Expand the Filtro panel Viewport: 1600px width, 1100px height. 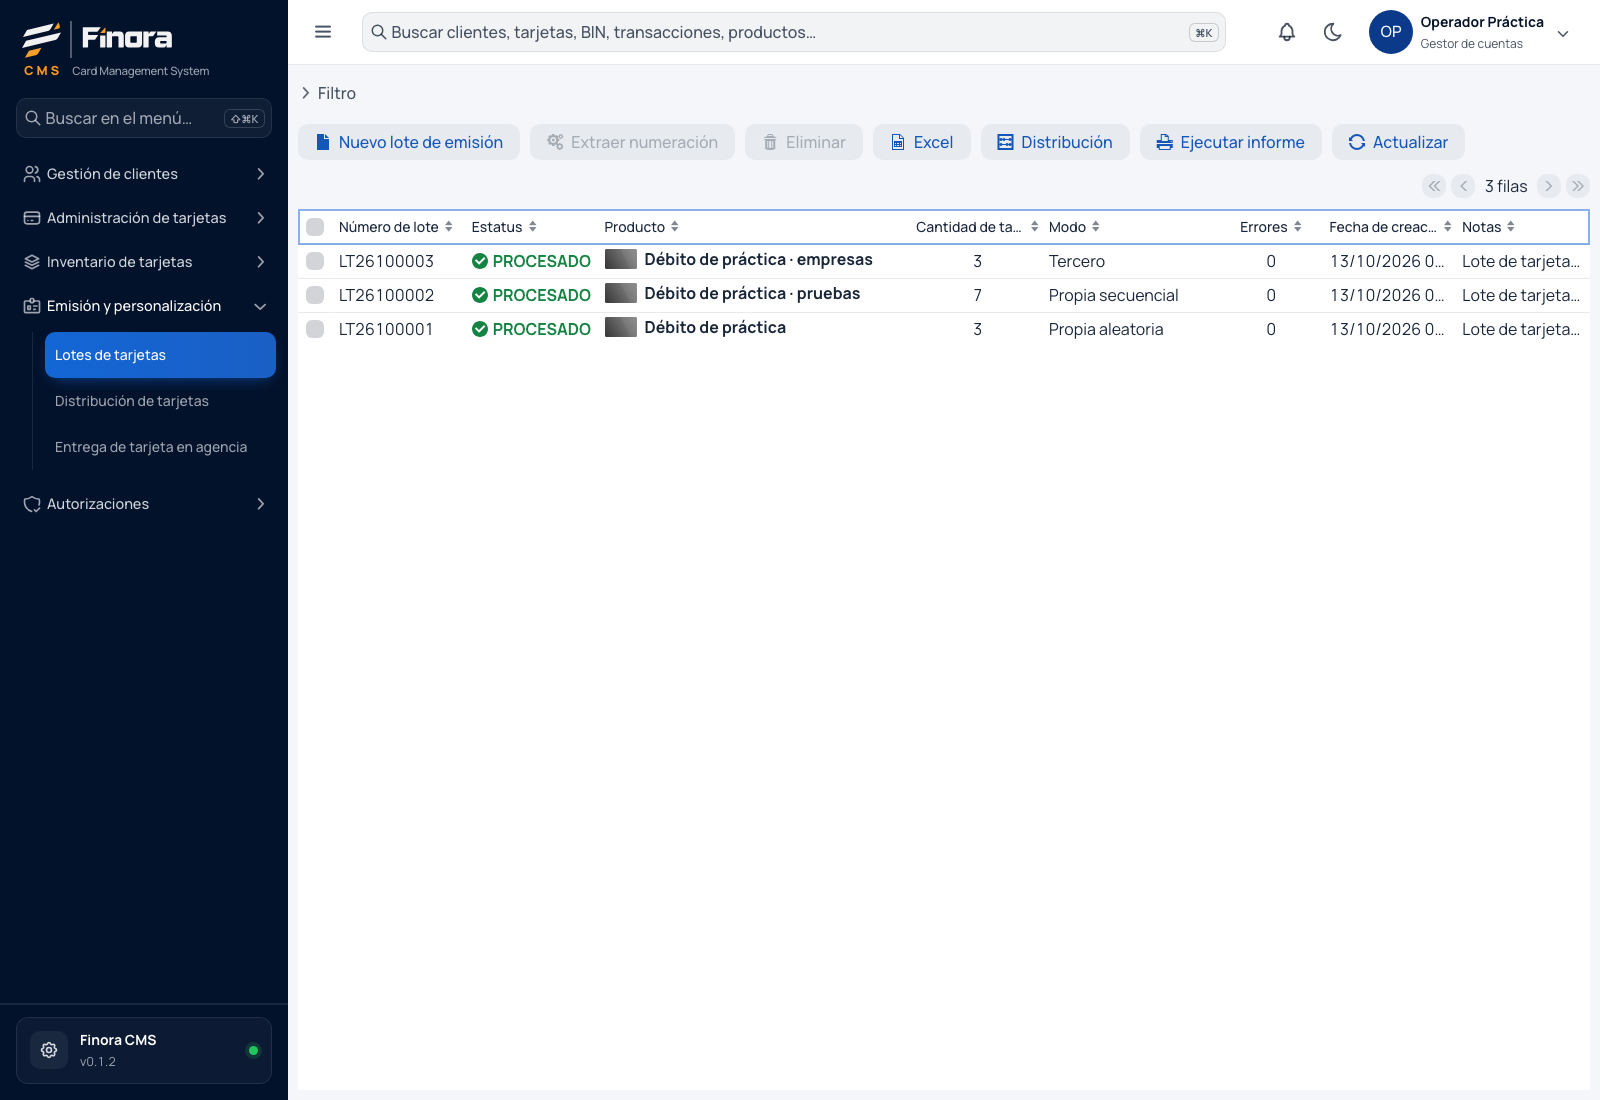point(328,93)
